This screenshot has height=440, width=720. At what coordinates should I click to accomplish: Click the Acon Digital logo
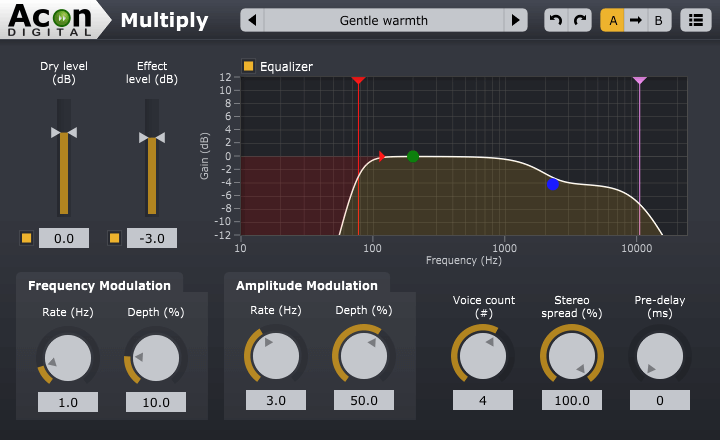point(50,20)
